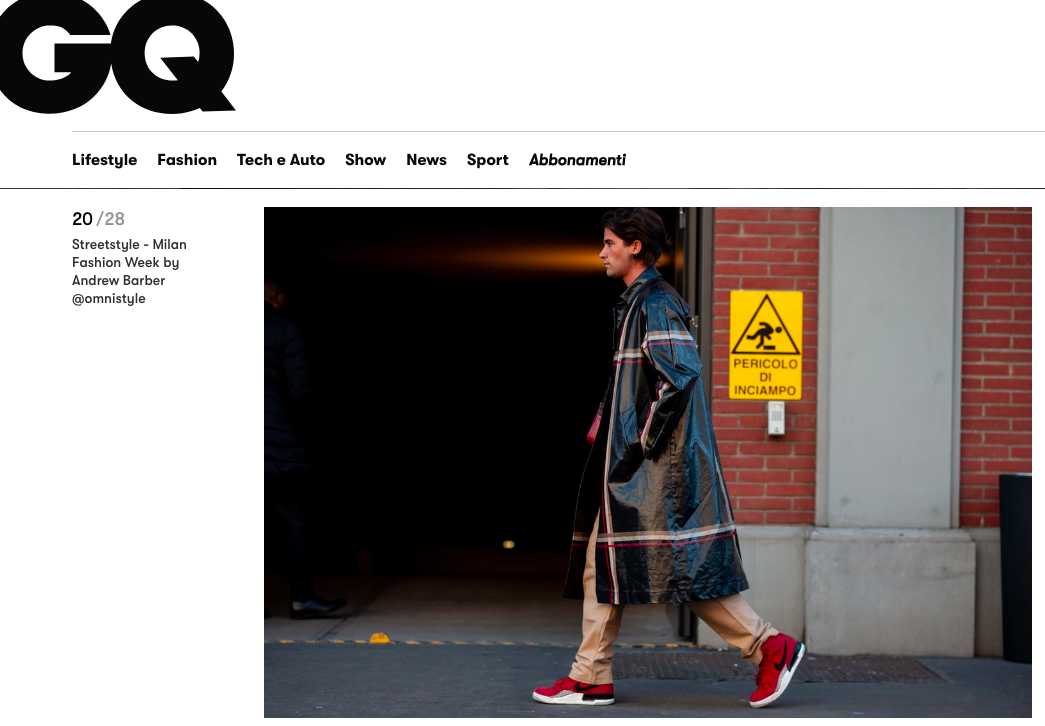
Task: Click the intercom box on brick wall
Action: tap(776, 418)
